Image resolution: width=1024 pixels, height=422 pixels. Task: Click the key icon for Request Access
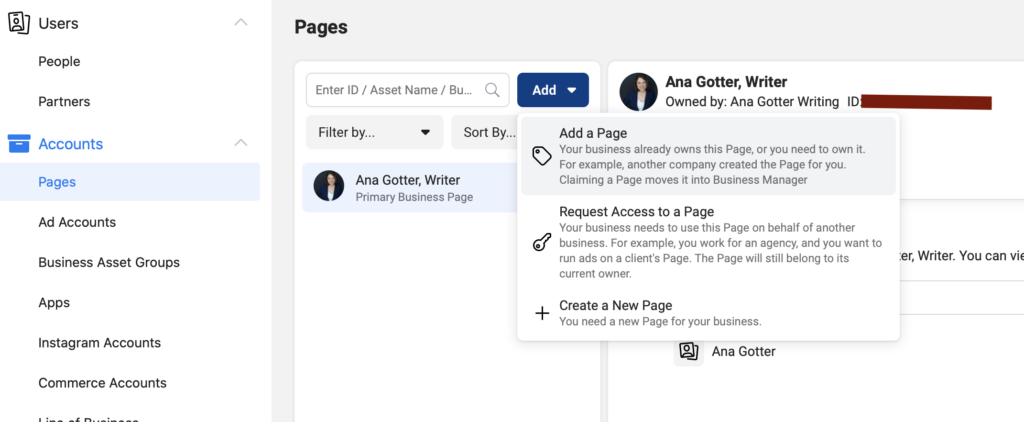[542, 243]
